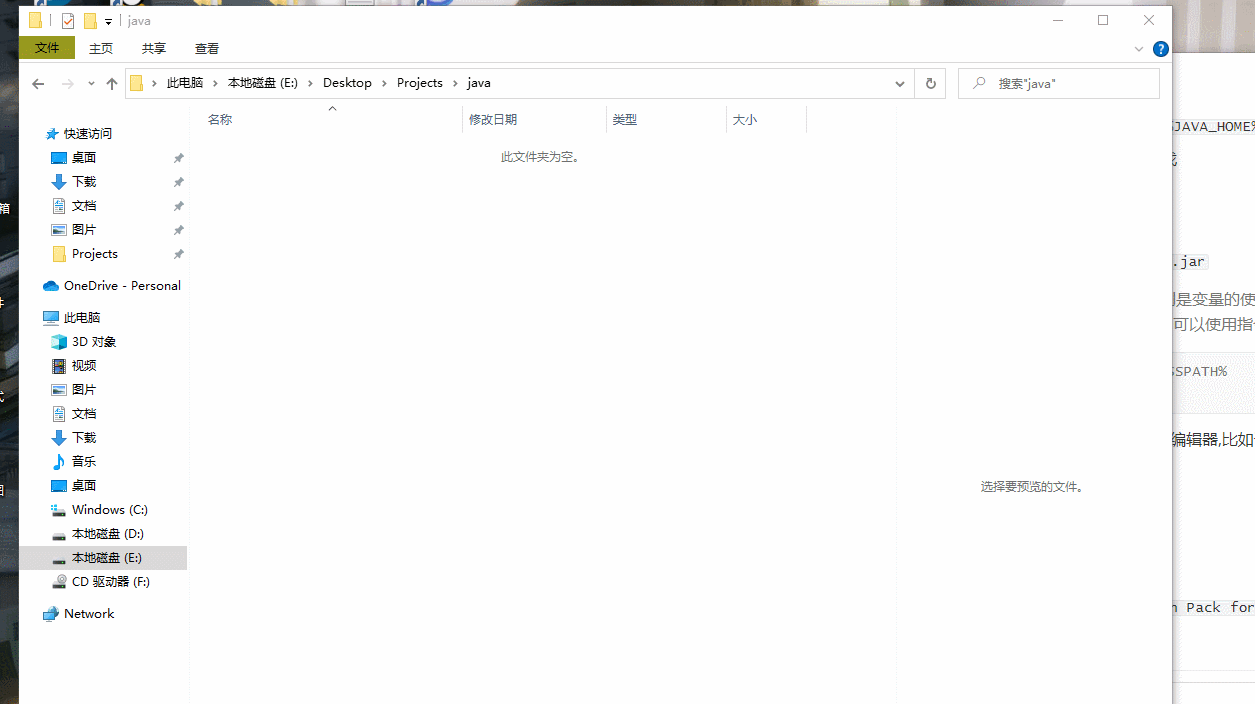Click the Back navigation arrow

tap(38, 84)
